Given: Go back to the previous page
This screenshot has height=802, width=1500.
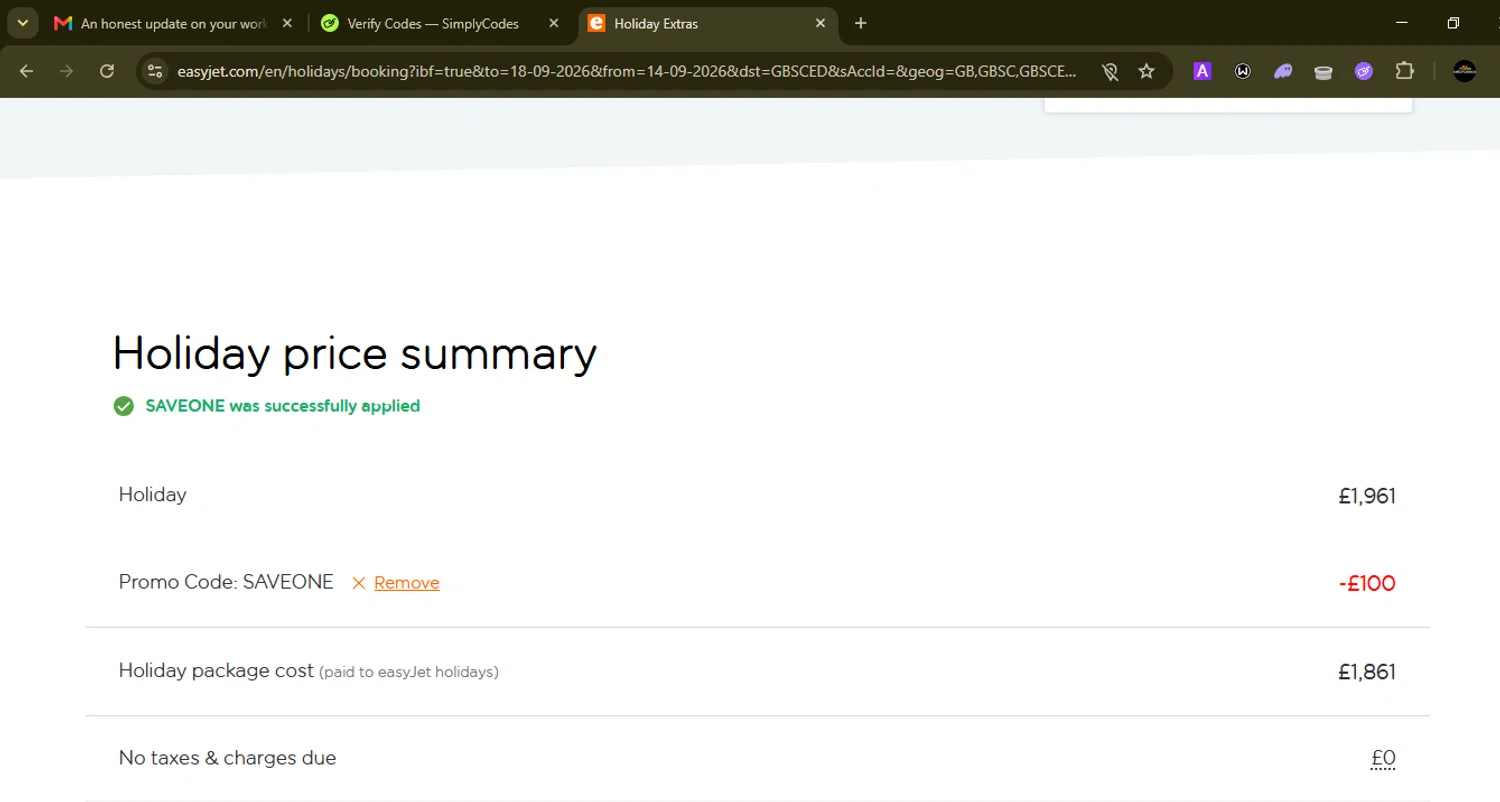Looking at the screenshot, I should (x=27, y=71).
